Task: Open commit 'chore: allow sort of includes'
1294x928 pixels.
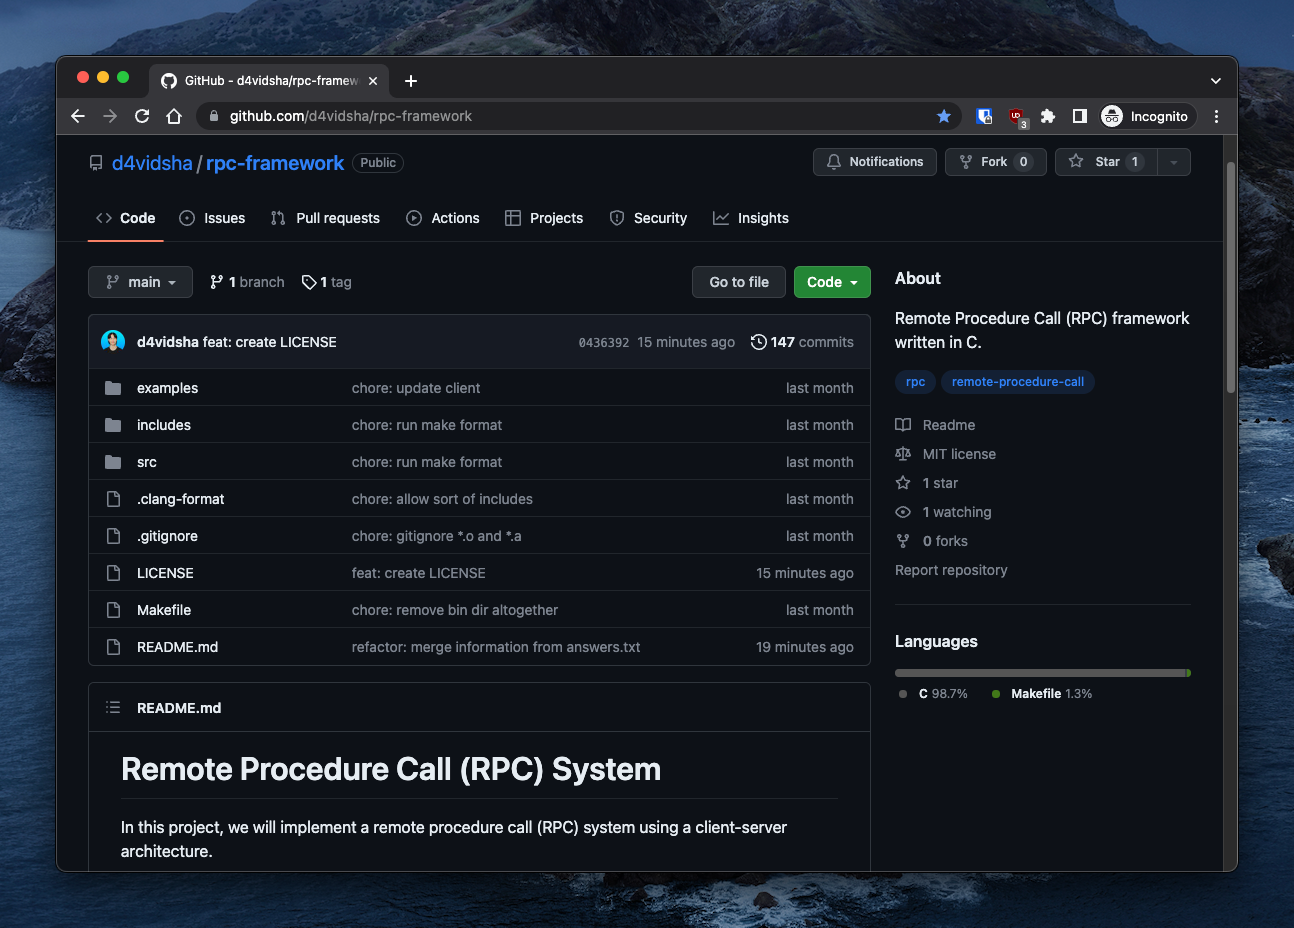Action: coord(442,499)
